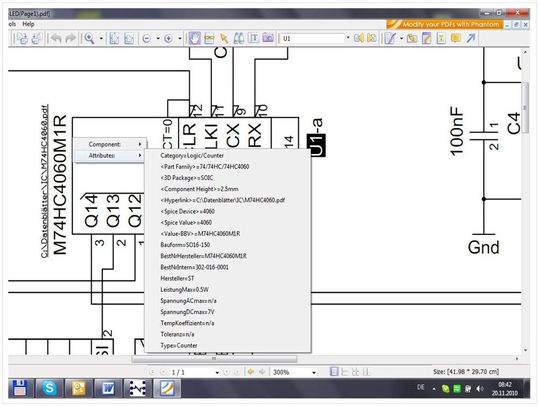Open the binoculars search tool
Viewport: 540px width, 407px height.
[239, 38]
